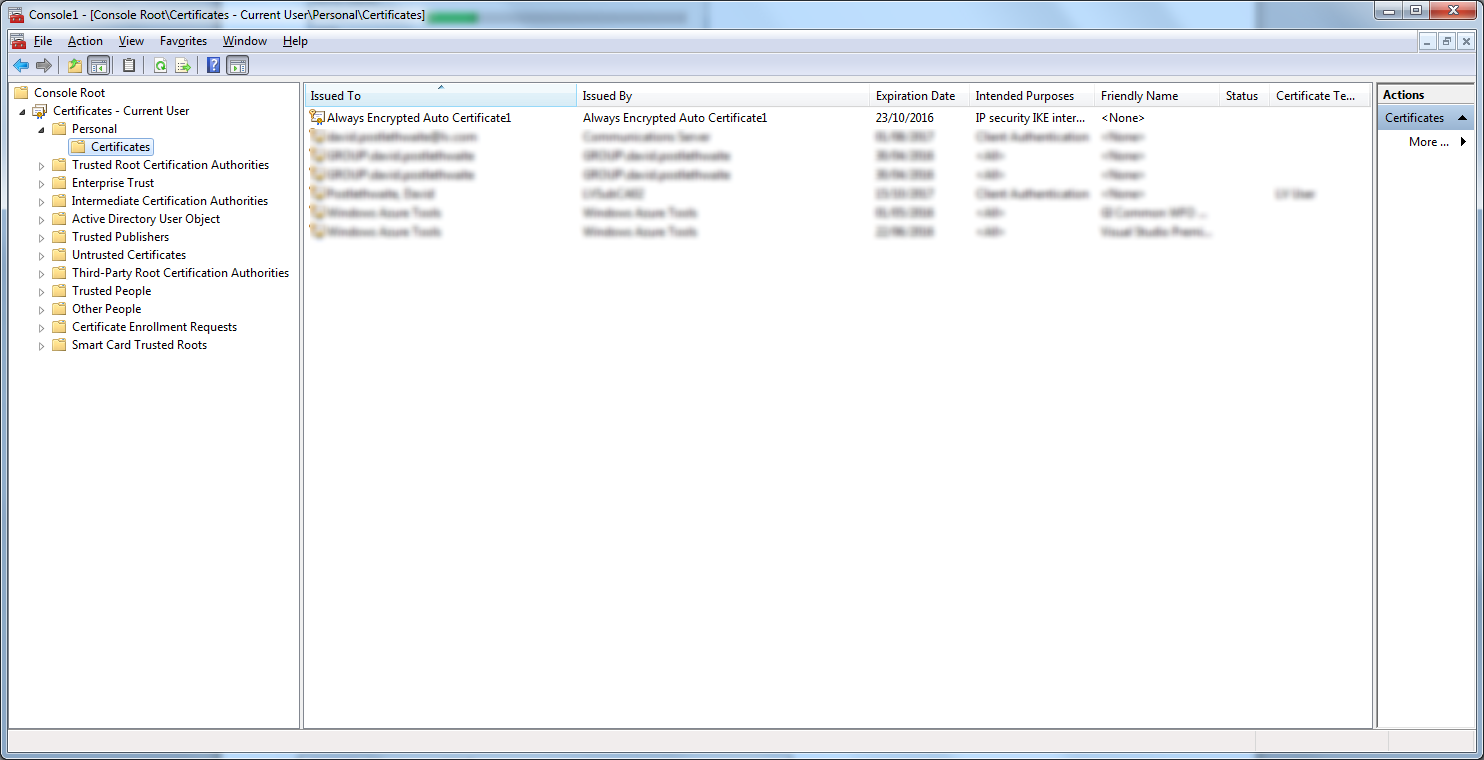The image size is (1484, 760).
Task: Select Active Directory User Object label
Action: tap(146, 219)
